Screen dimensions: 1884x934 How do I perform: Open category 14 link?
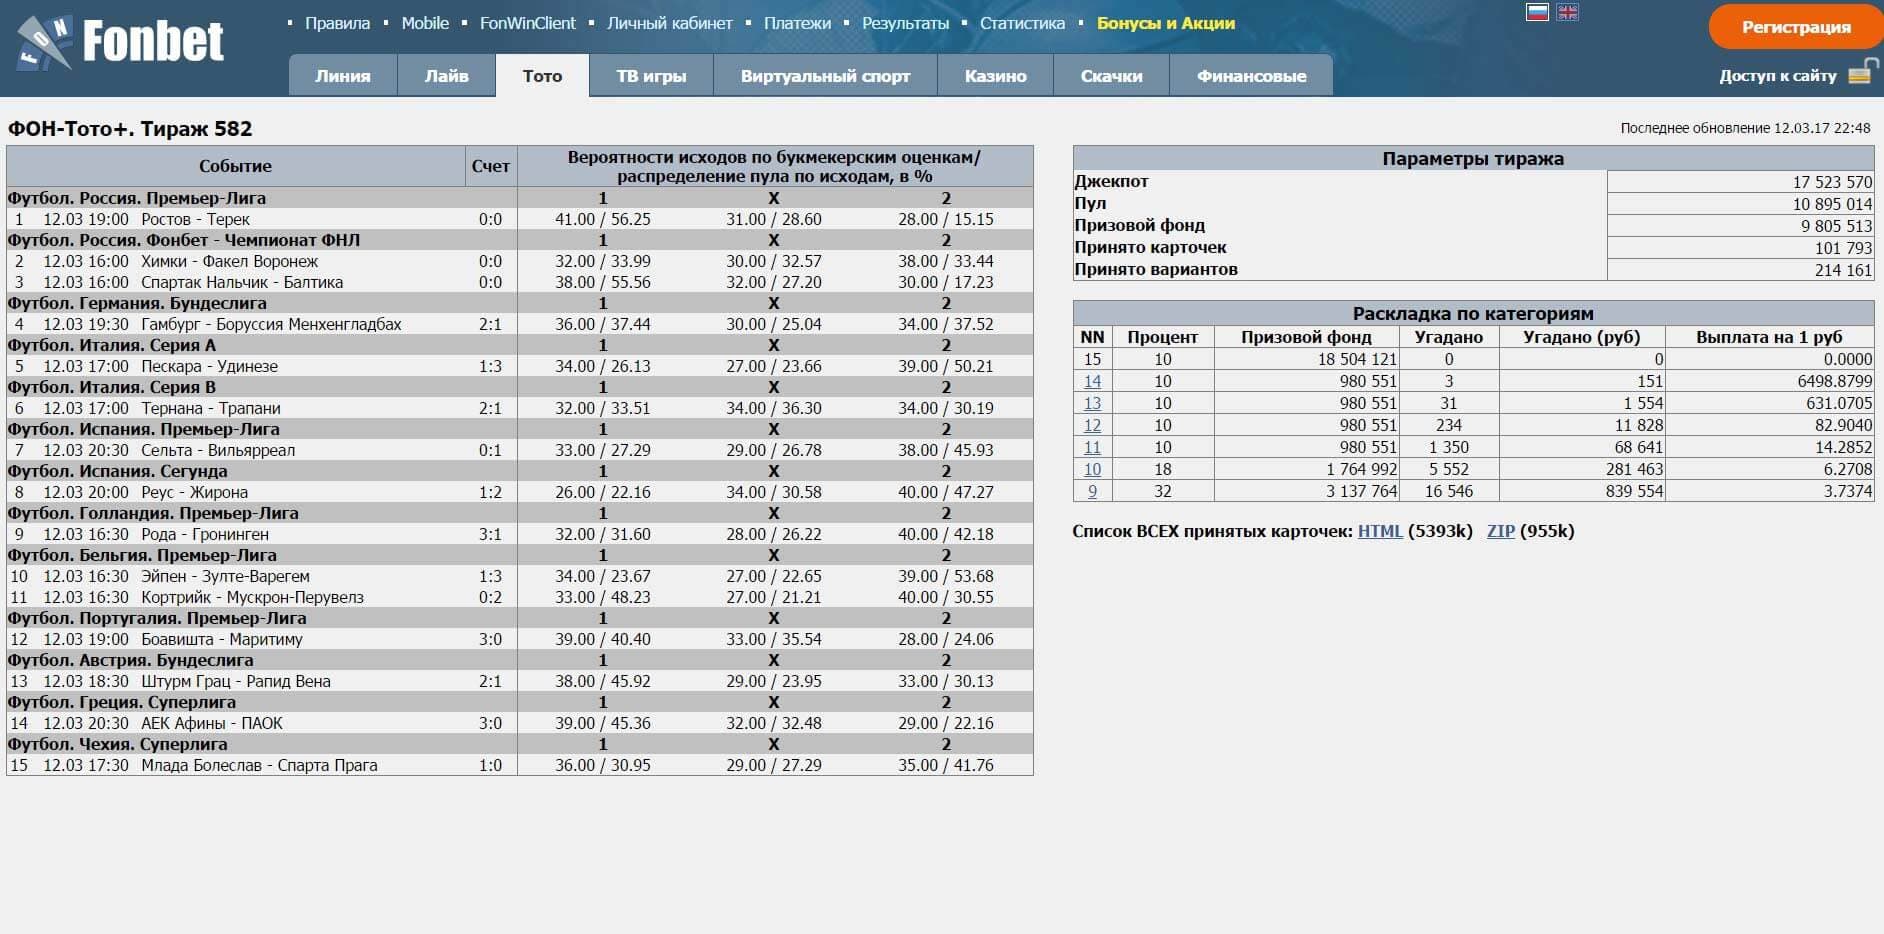pyautogui.click(x=1092, y=381)
